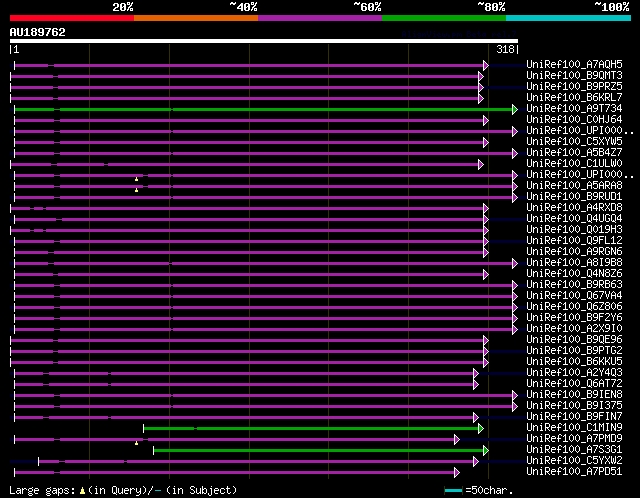The image size is (640, 498).
Task: Select the UniRef100_B9RB63 label
Action: pos(574,285)
